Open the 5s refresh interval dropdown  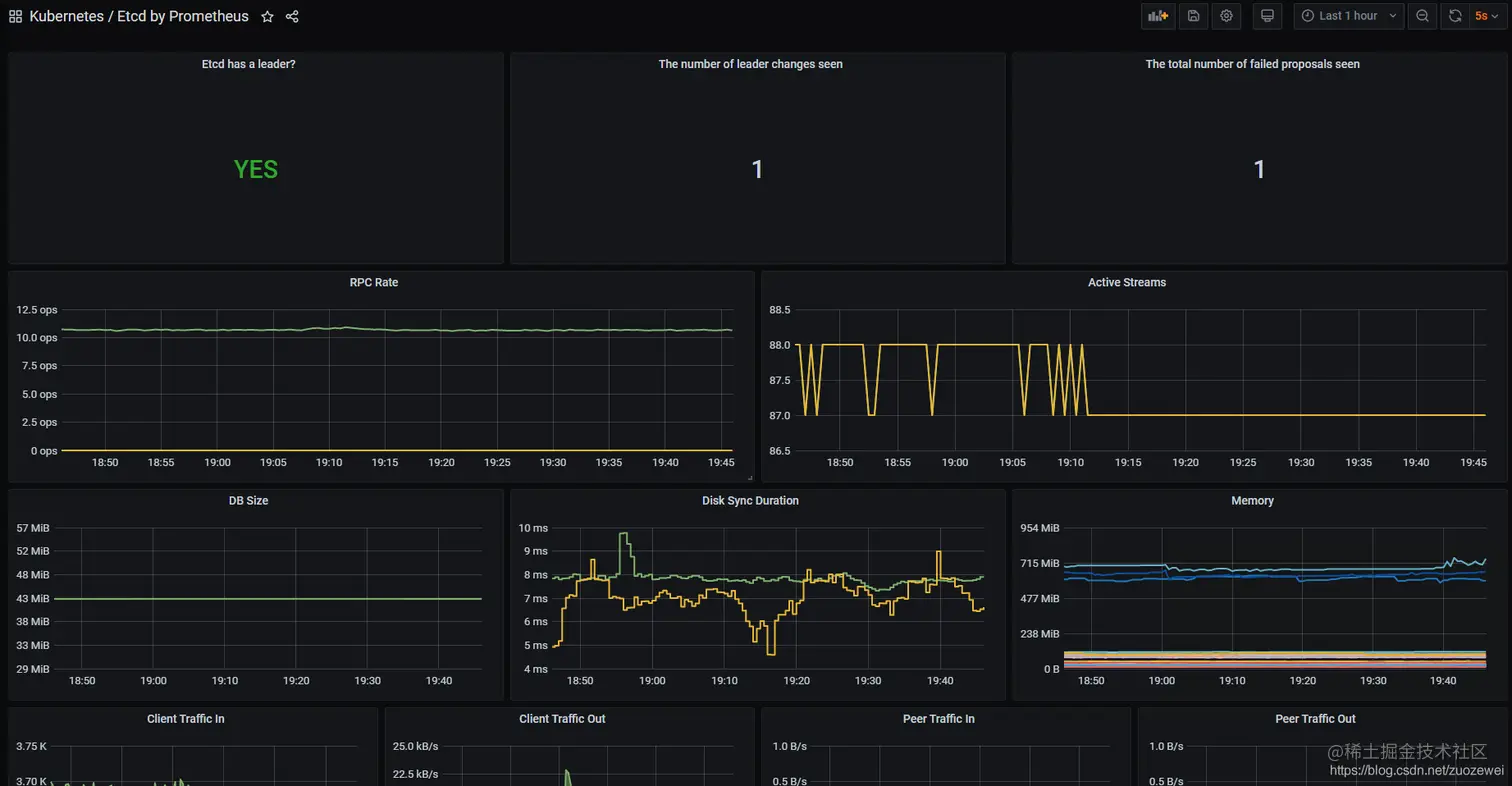(x=1487, y=16)
